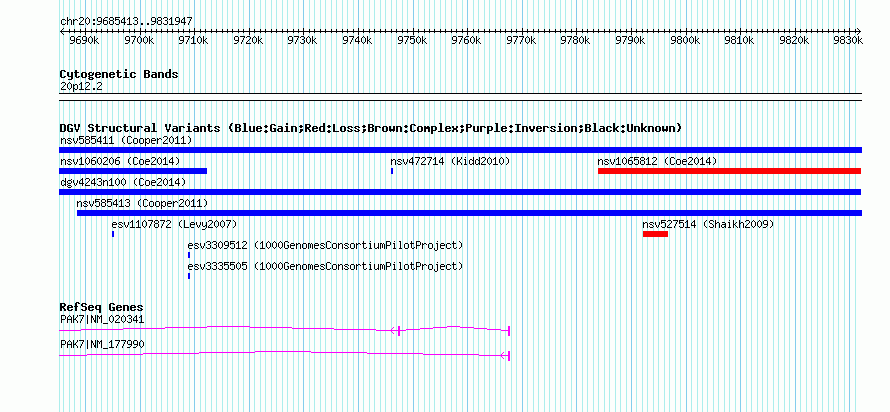Click the 9780k ruler tick label
The height and width of the screenshot is (412, 890).
tap(576, 40)
